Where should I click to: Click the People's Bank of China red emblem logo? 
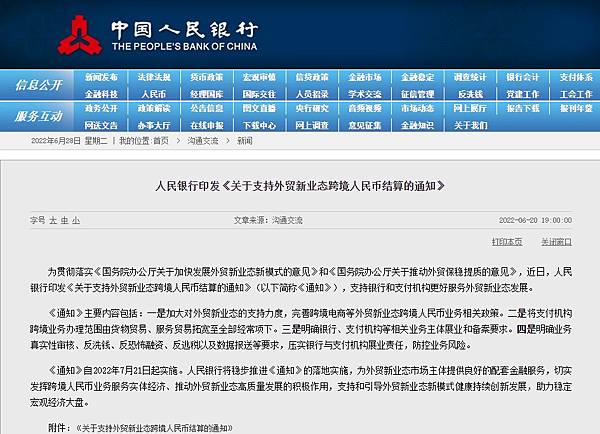point(80,36)
